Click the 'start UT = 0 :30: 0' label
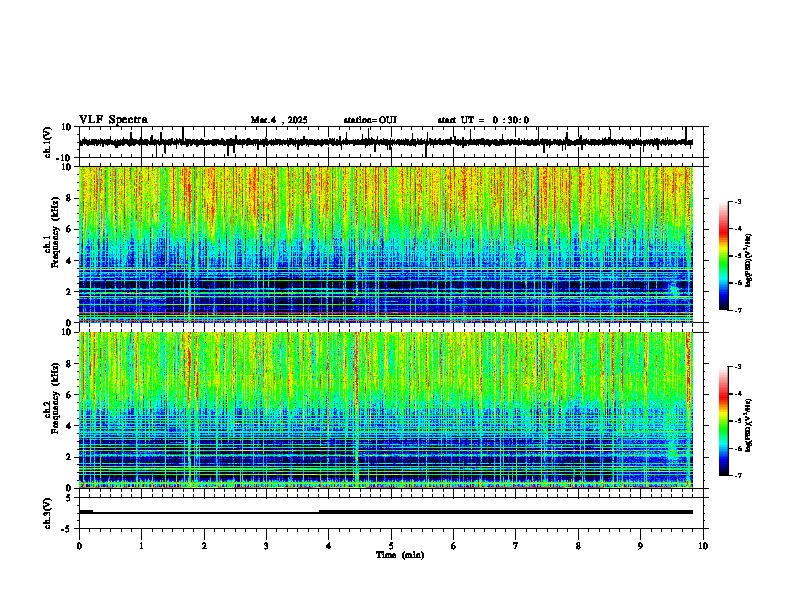Screen dimensions: 792x612 click(483, 120)
